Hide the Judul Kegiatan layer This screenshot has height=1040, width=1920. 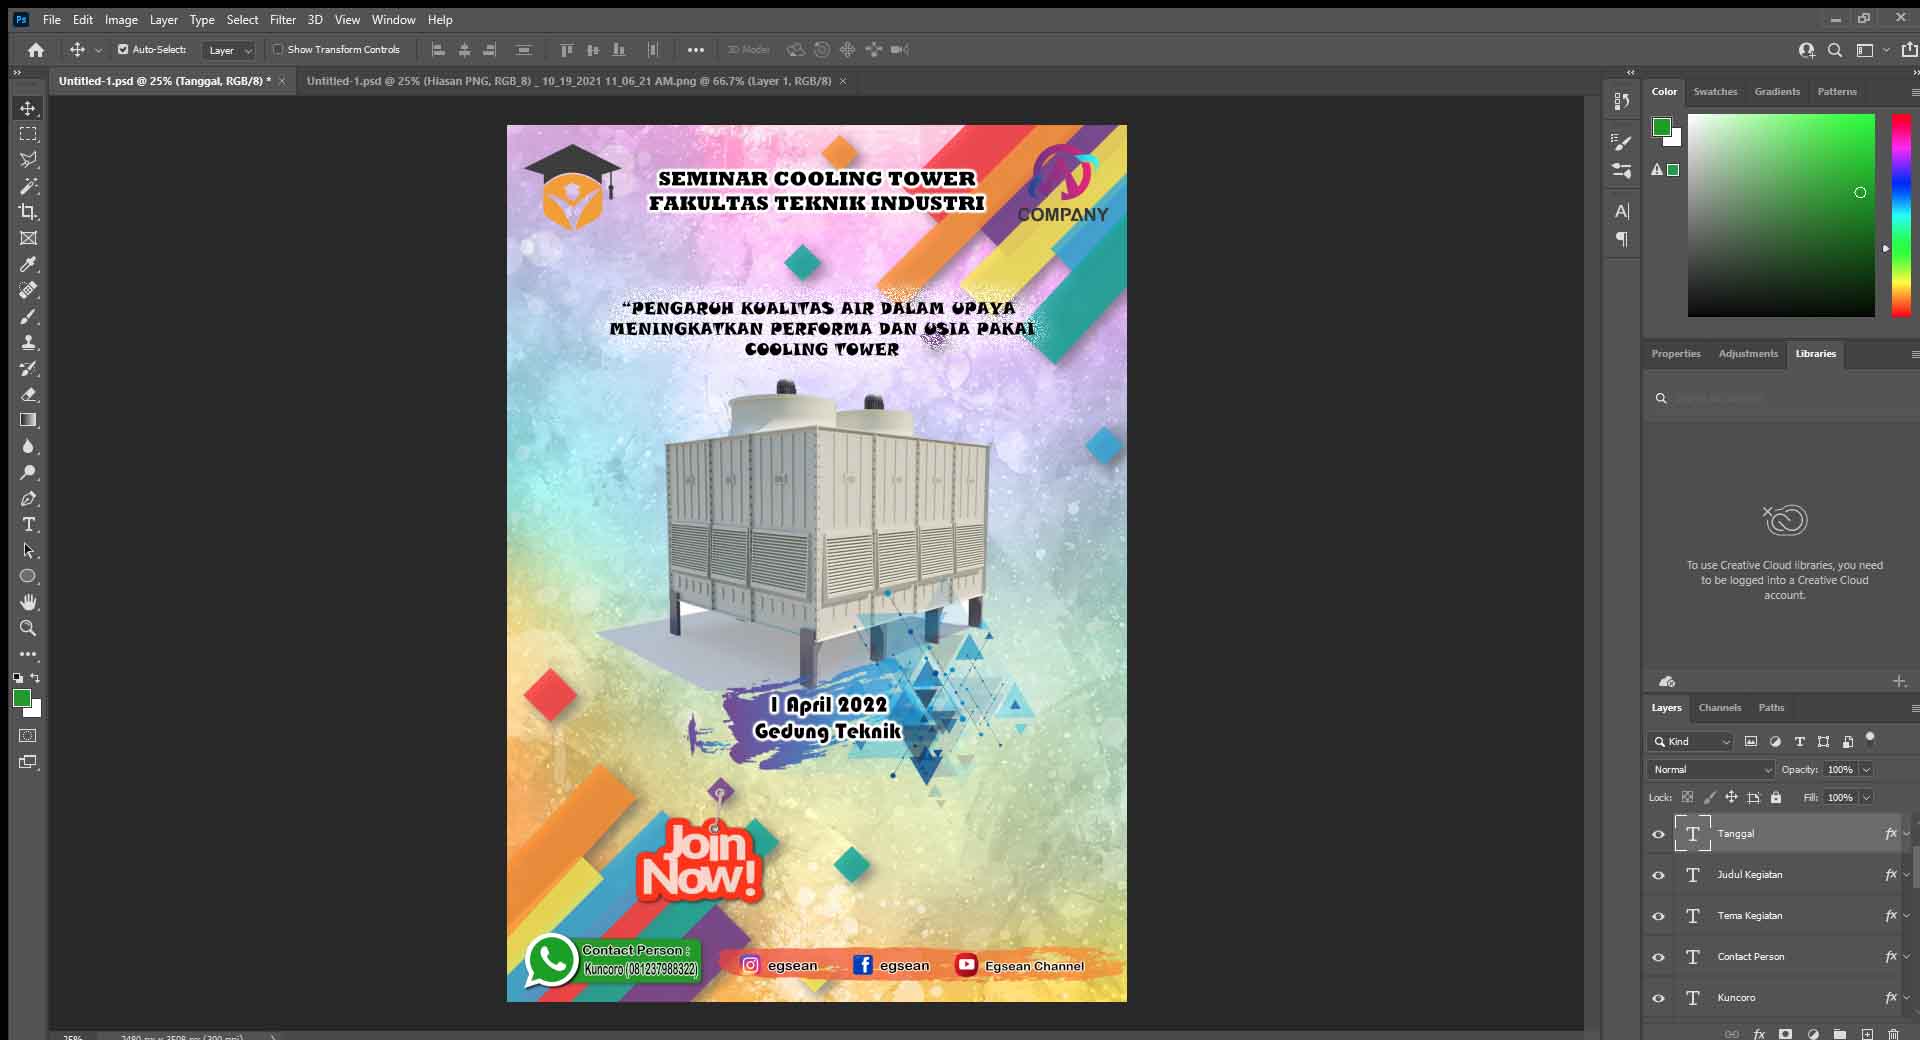point(1658,875)
